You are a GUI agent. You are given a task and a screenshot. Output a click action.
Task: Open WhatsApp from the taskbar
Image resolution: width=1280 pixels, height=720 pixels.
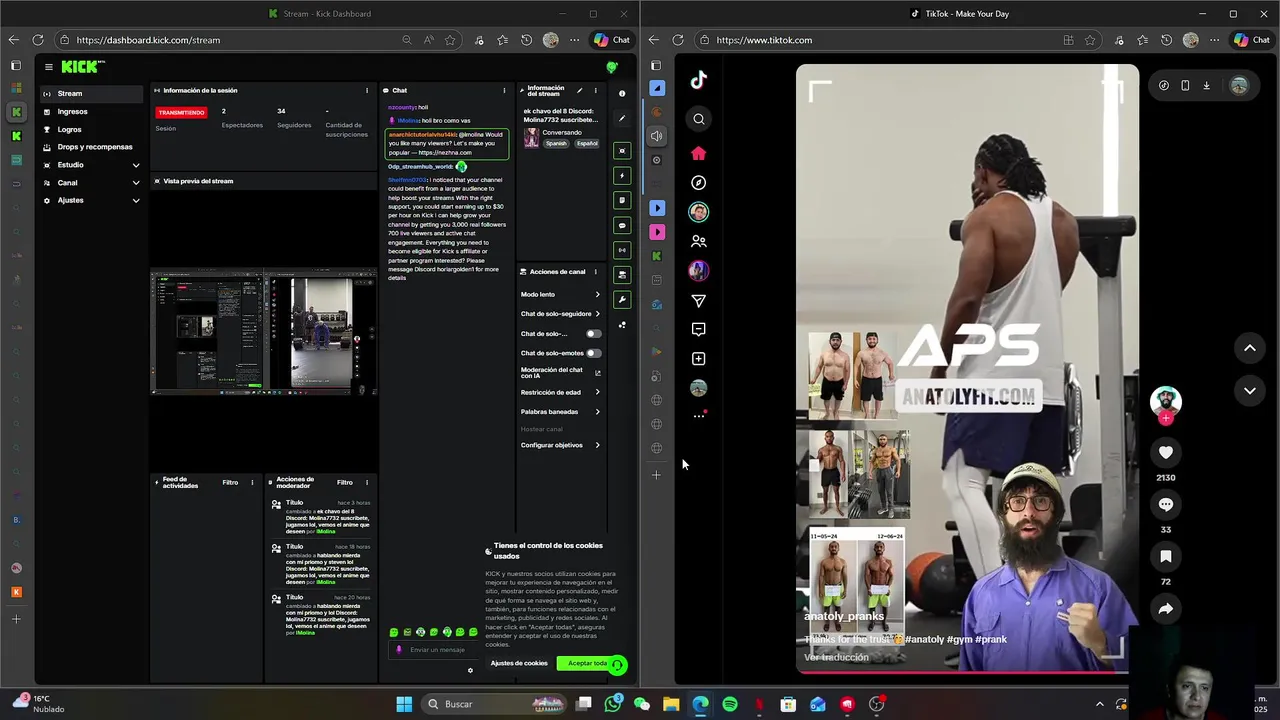pos(613,704)
